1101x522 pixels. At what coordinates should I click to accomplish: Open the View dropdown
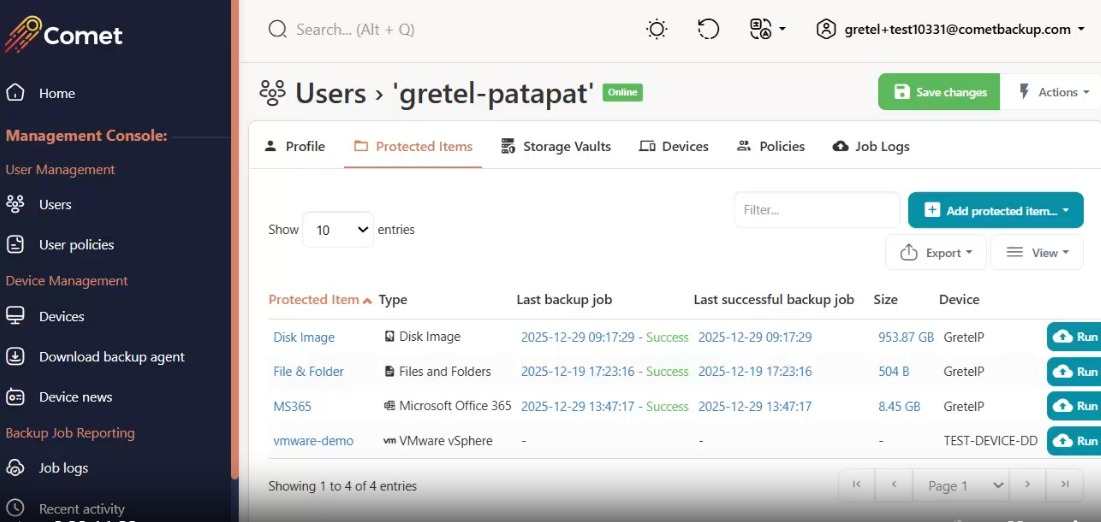[x=1036, y=253]
